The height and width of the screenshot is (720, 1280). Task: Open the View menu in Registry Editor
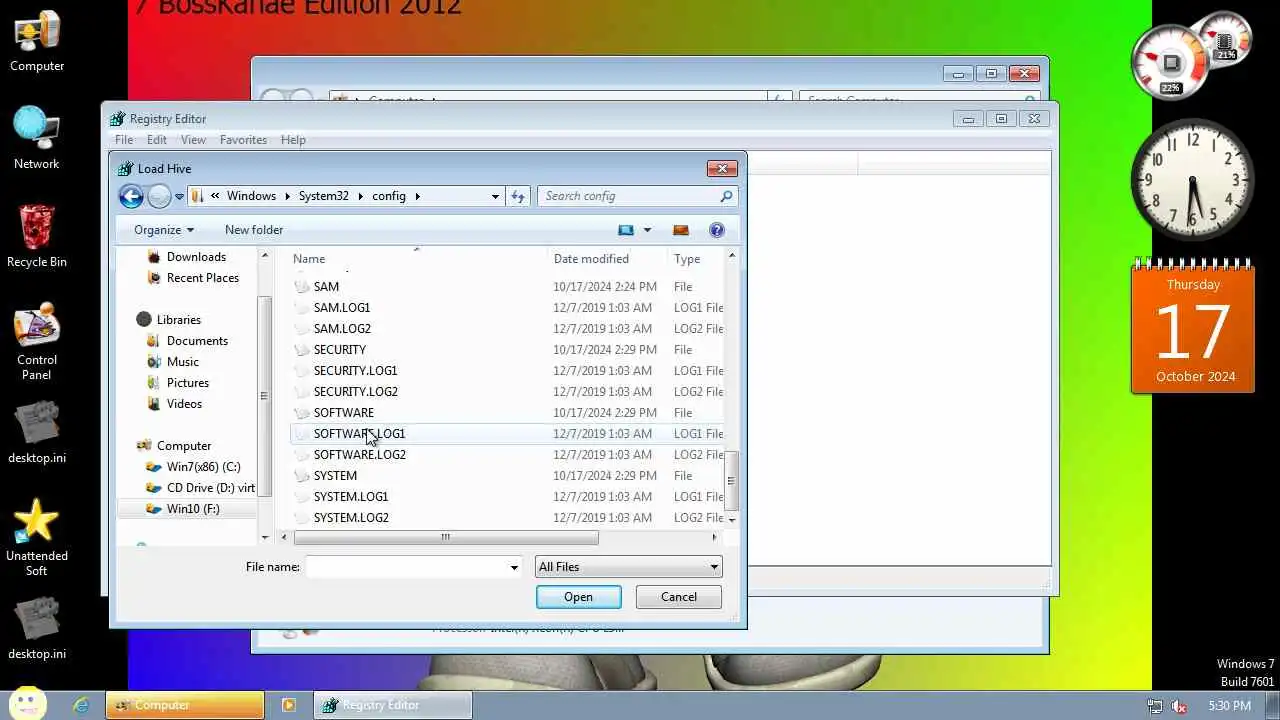193,140
